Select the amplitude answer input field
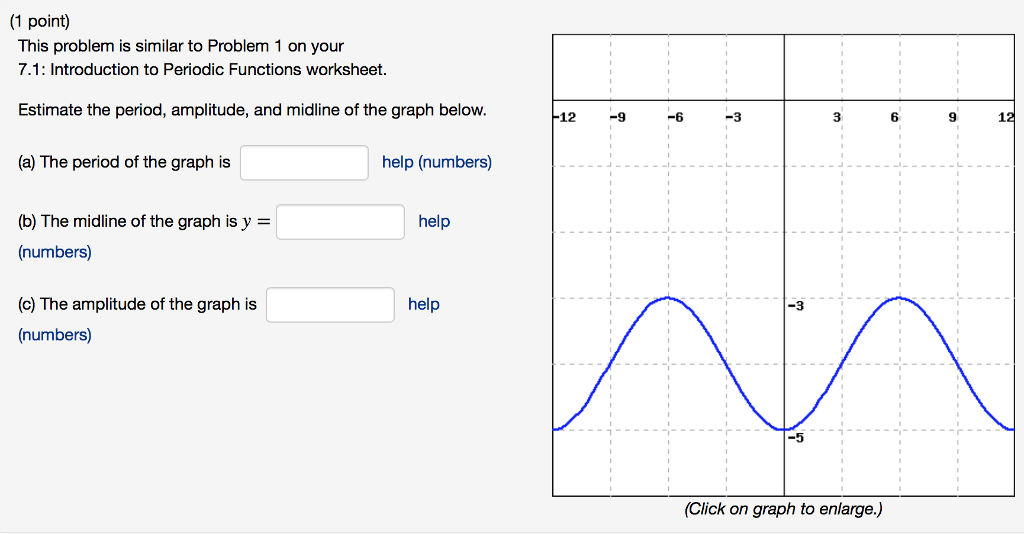 (330, 304)
